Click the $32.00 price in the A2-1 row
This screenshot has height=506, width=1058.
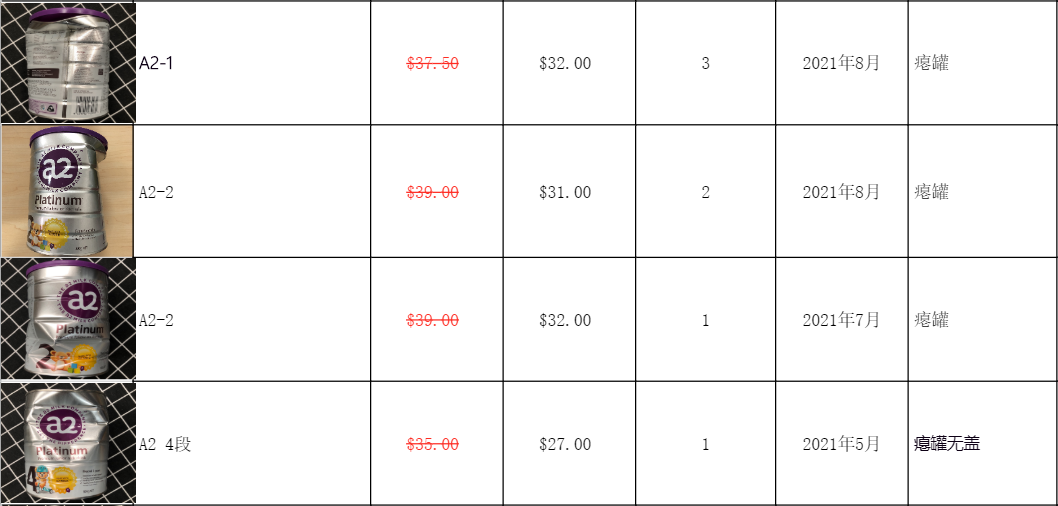pyautogui.click(x=565, y=63)
